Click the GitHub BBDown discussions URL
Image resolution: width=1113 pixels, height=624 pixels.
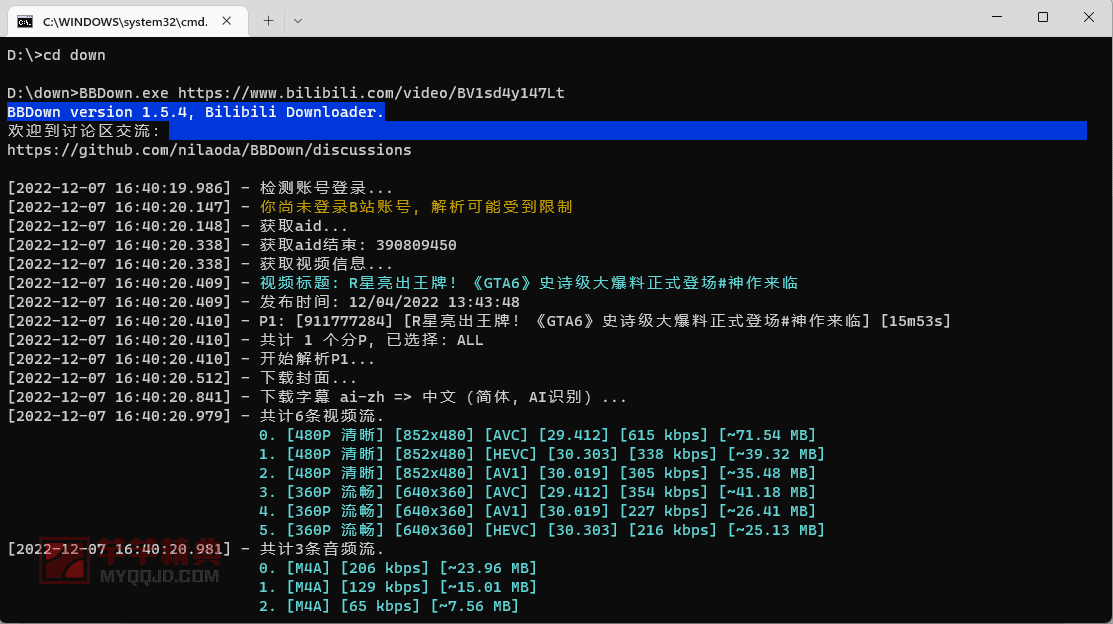[209, 150]
